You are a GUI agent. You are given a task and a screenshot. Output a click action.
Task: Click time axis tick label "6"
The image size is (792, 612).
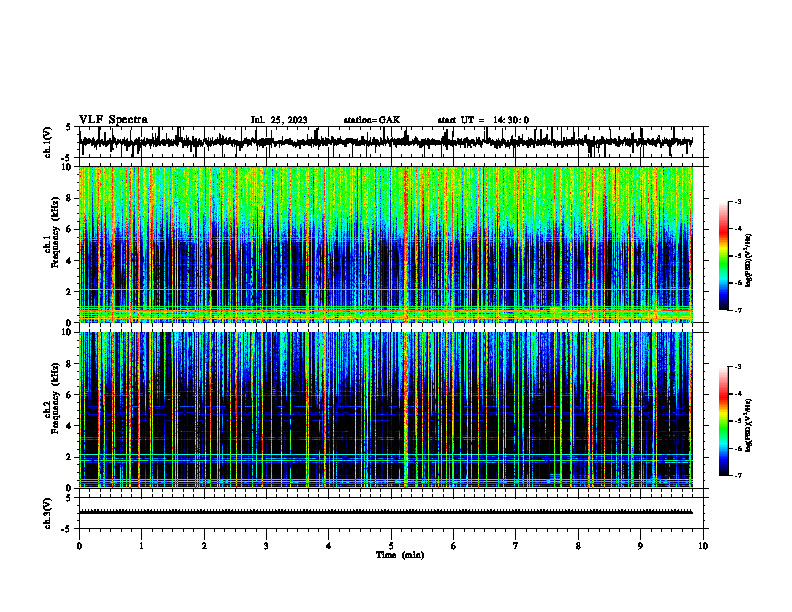[x=454, y=546]
